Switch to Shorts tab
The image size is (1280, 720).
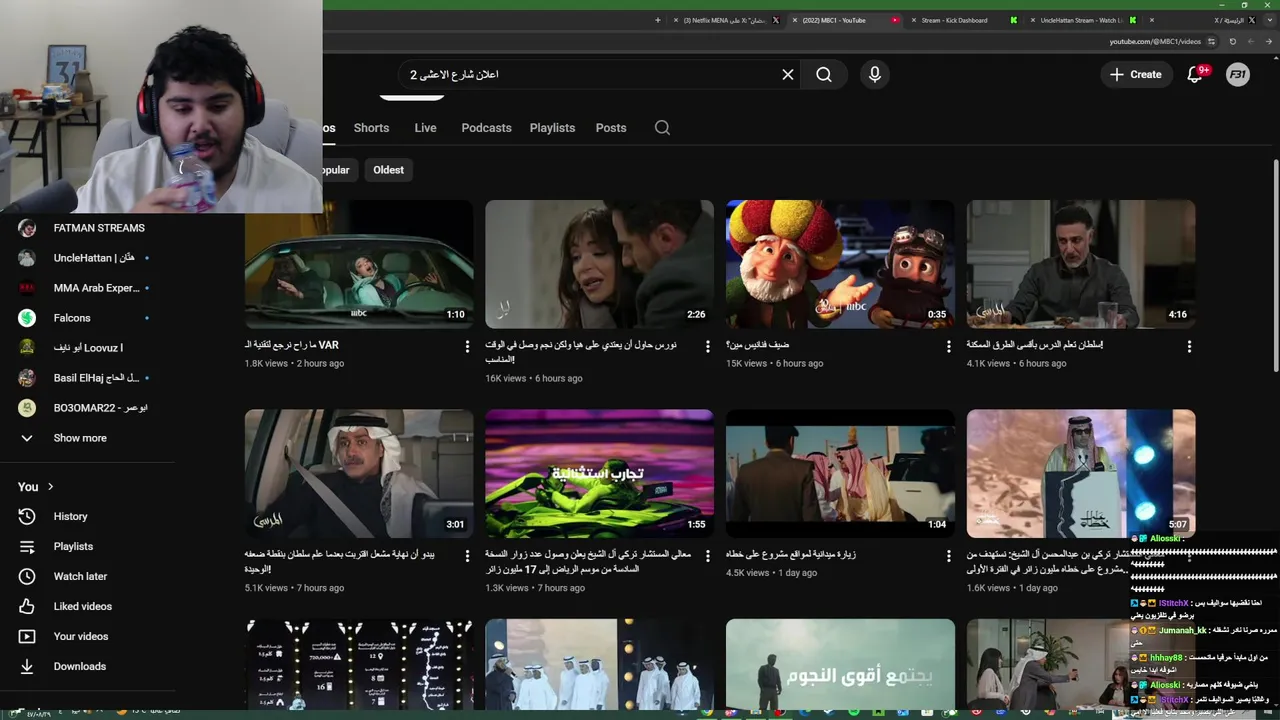tap(371, 128)
